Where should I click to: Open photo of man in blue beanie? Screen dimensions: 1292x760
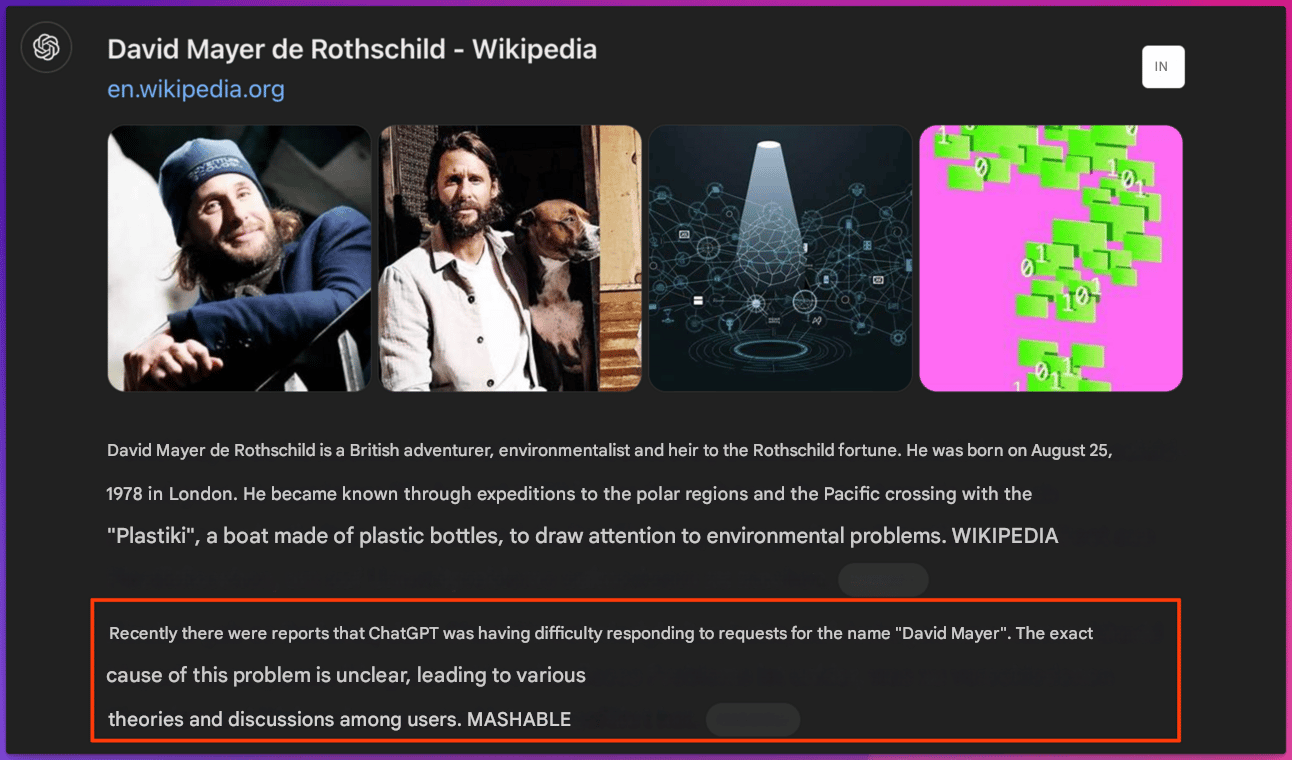click(239, 258)
